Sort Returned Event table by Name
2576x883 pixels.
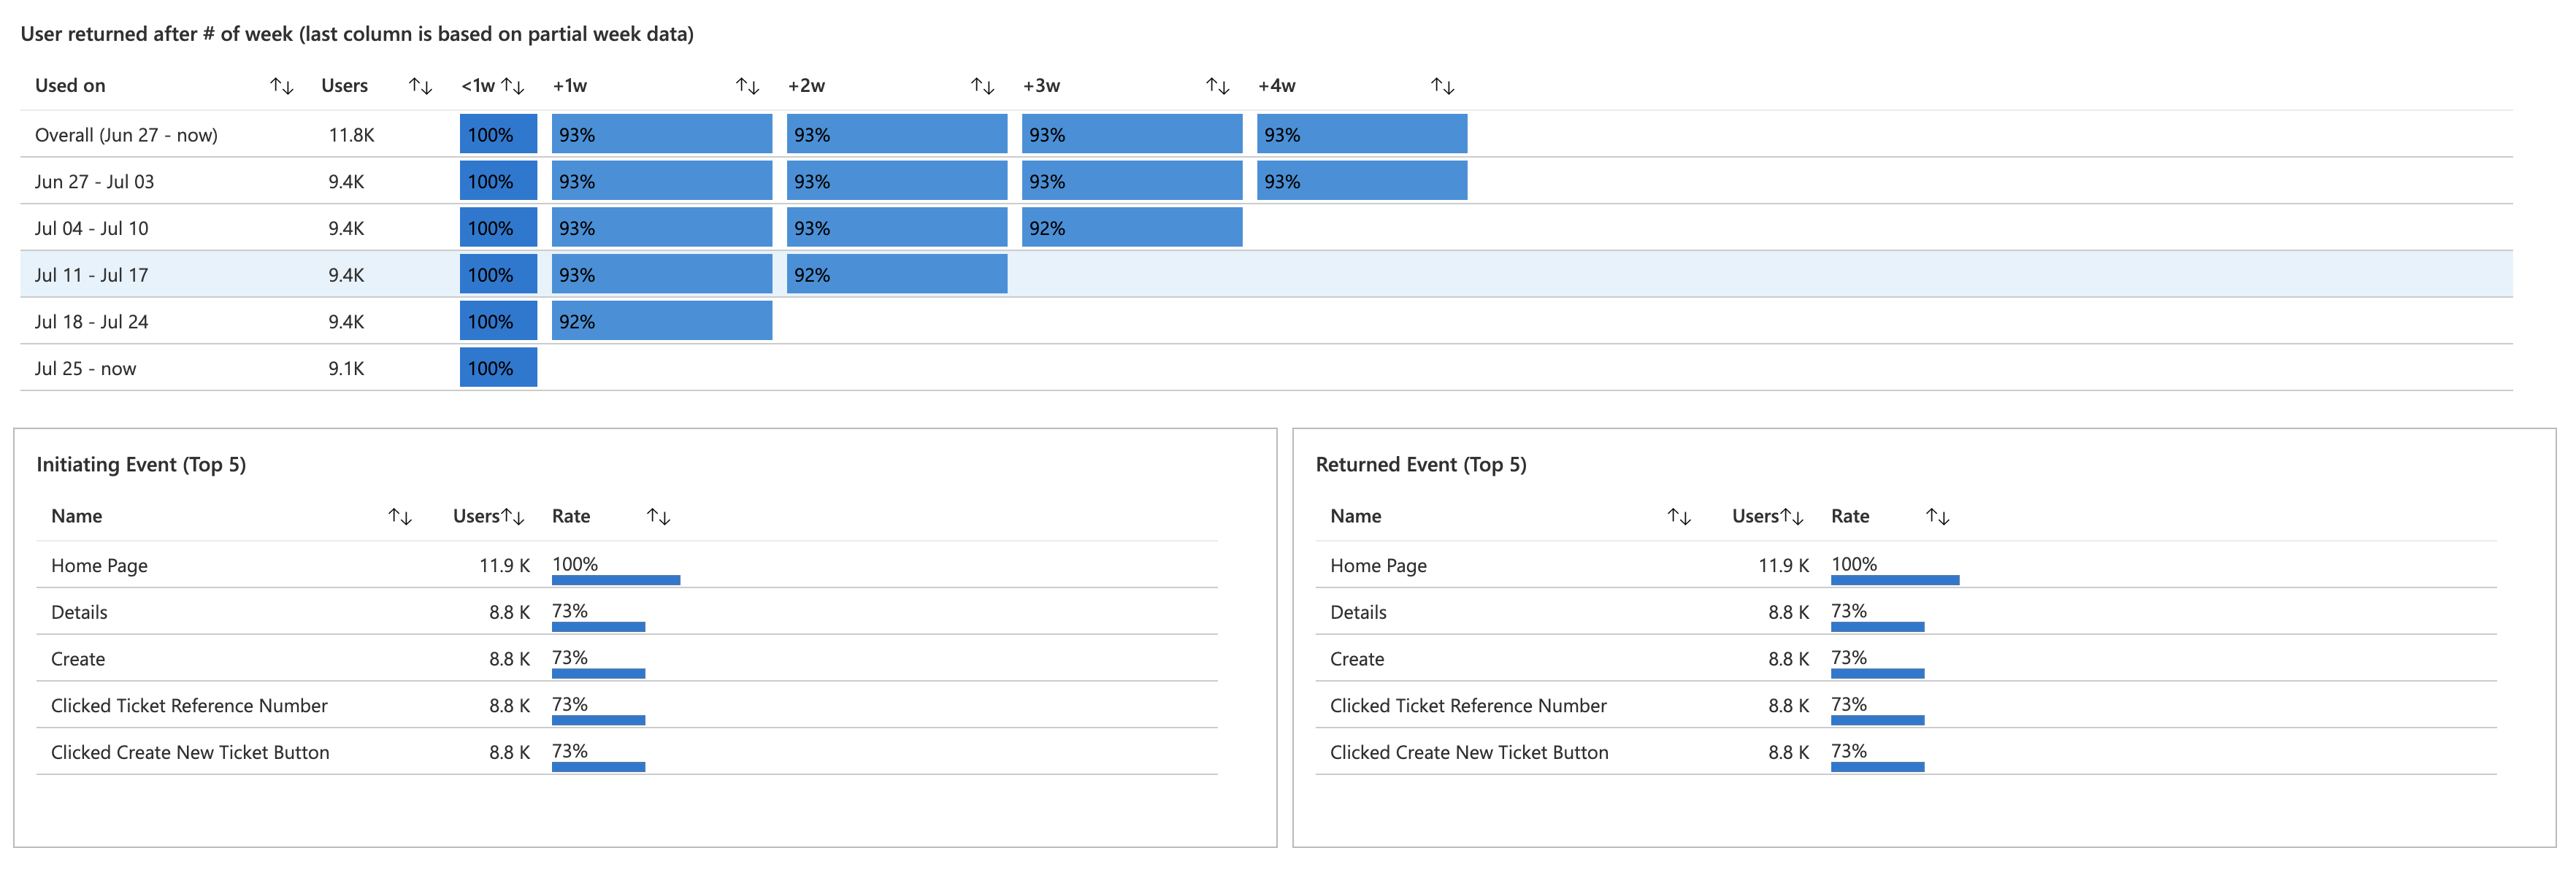[1679, 516]
